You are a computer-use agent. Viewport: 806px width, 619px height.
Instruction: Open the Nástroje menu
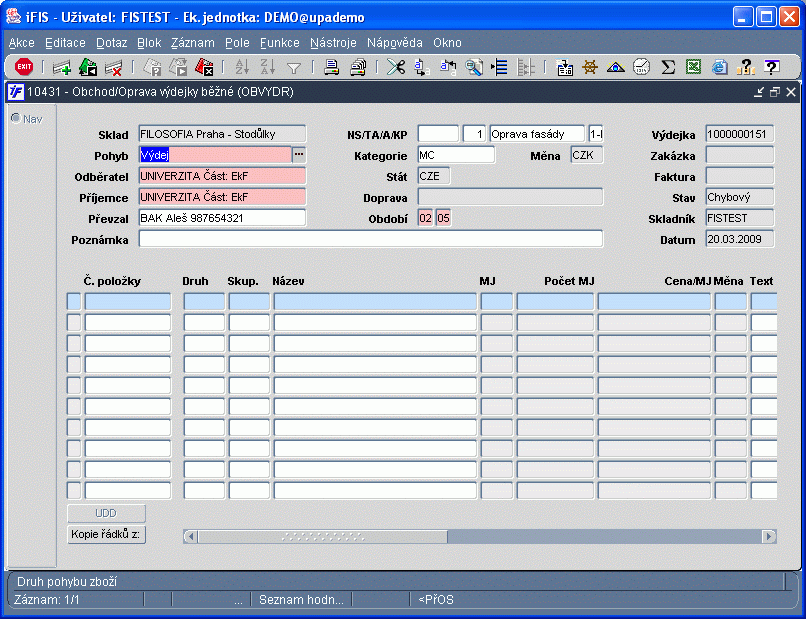(x=333, y=43)
